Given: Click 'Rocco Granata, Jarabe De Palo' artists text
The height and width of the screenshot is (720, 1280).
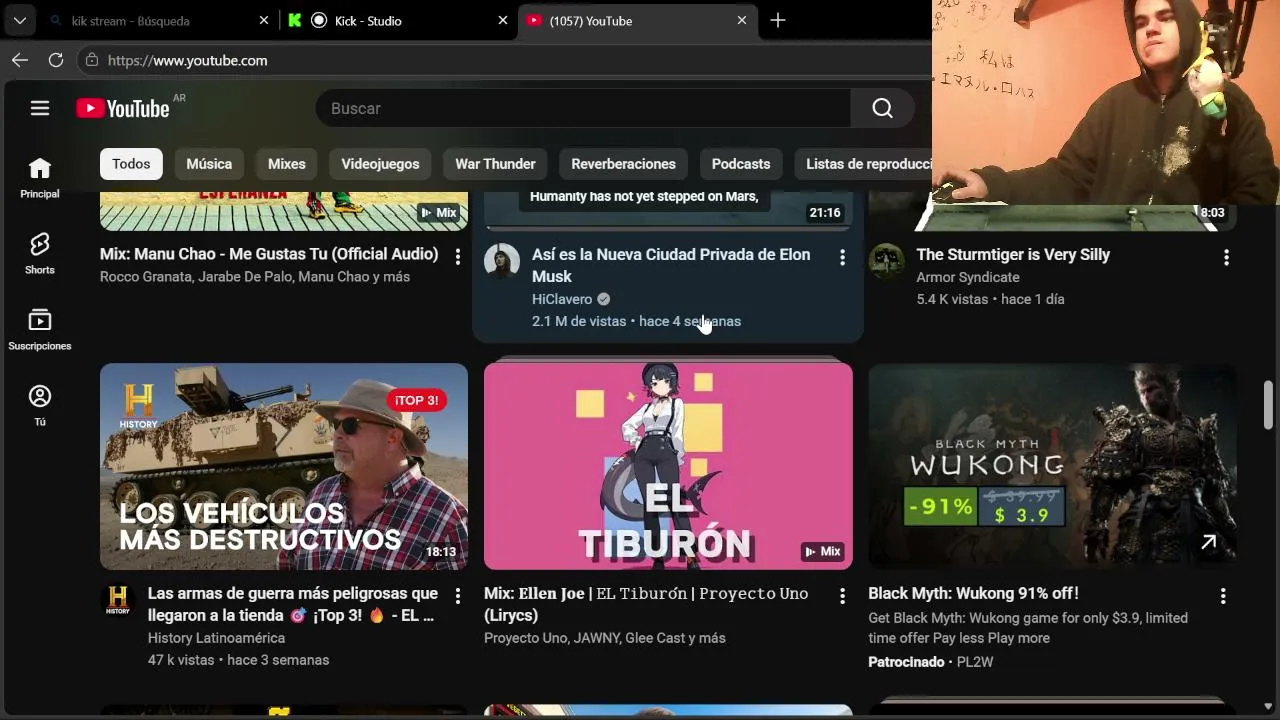Looking at the screenshot, I should point(255,277).
